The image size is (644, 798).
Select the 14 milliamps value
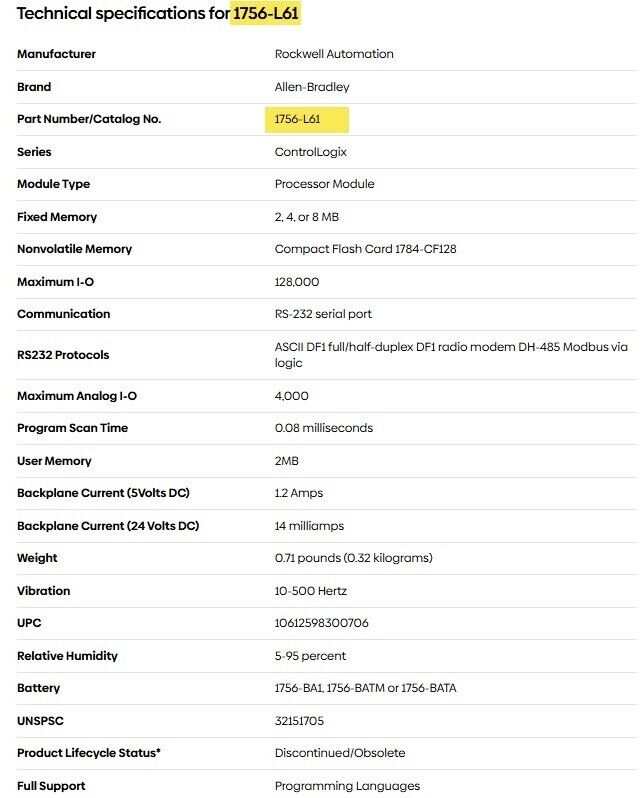pos(309,526)
